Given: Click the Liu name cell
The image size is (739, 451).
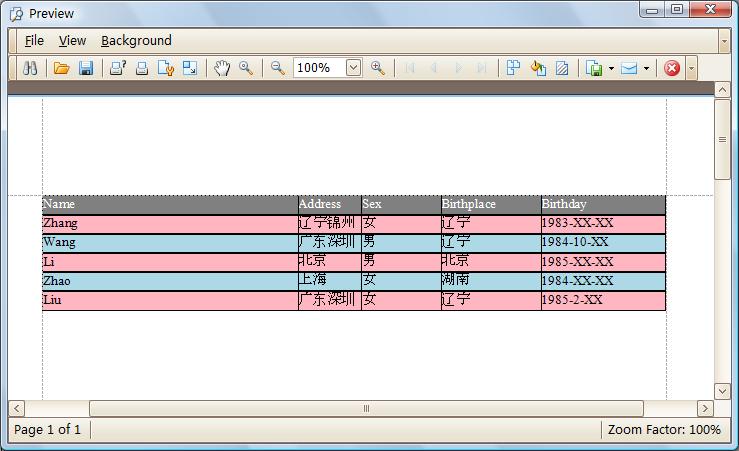Looking at the screenshot, I should [x=170, y=301].
